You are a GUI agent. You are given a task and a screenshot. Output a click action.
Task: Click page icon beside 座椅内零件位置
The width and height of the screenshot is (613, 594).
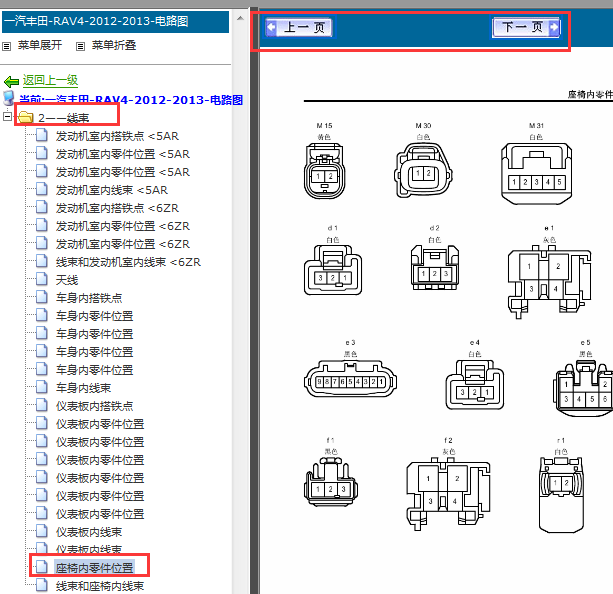(41, 567)
